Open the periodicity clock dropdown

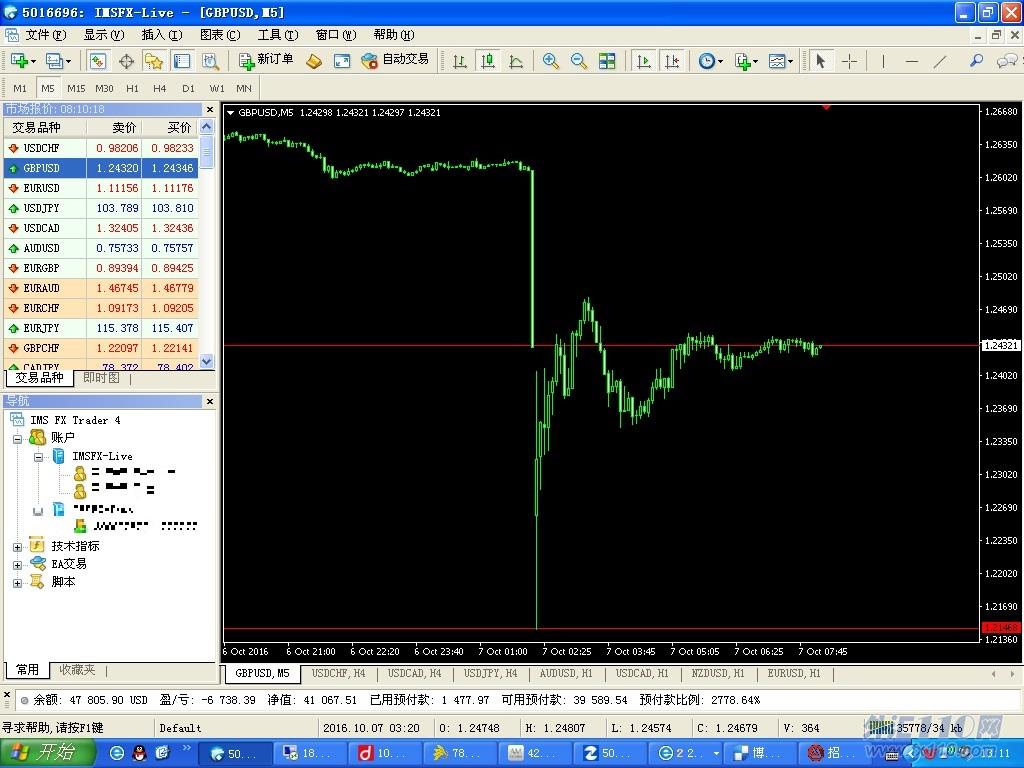click(x=710, y=61)
